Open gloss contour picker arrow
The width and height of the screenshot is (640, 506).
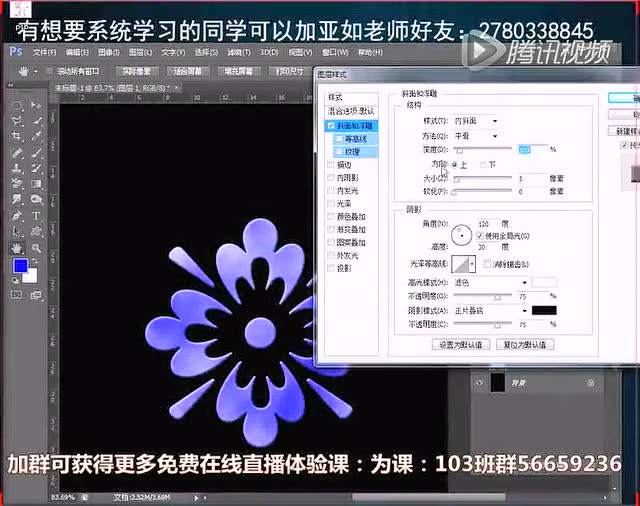(472, 264)
